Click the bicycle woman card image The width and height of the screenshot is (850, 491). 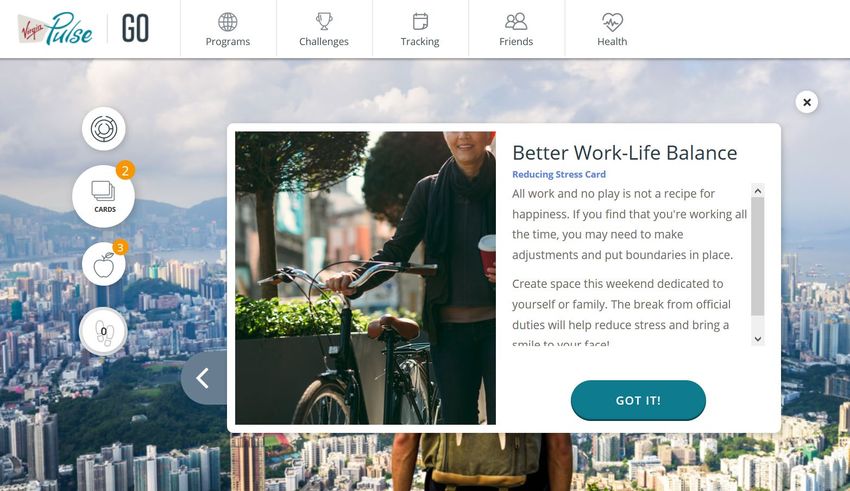pos(365,278)
